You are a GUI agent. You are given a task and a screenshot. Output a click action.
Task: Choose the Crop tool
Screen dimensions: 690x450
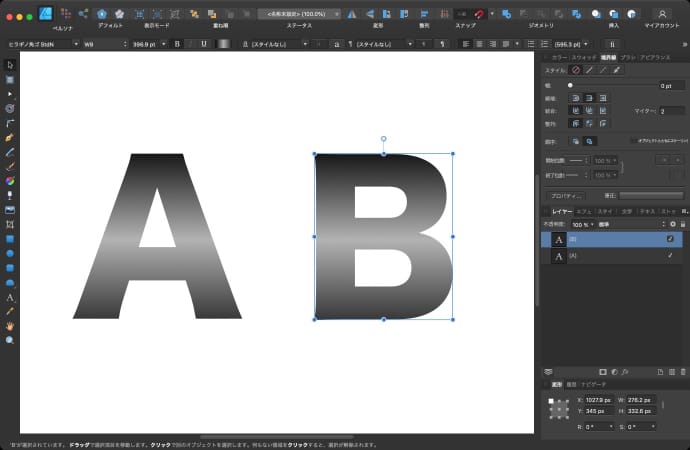pos(10,225)
